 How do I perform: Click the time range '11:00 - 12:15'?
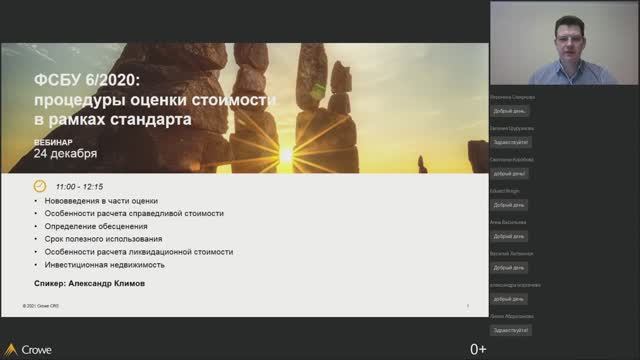(79, 187)
